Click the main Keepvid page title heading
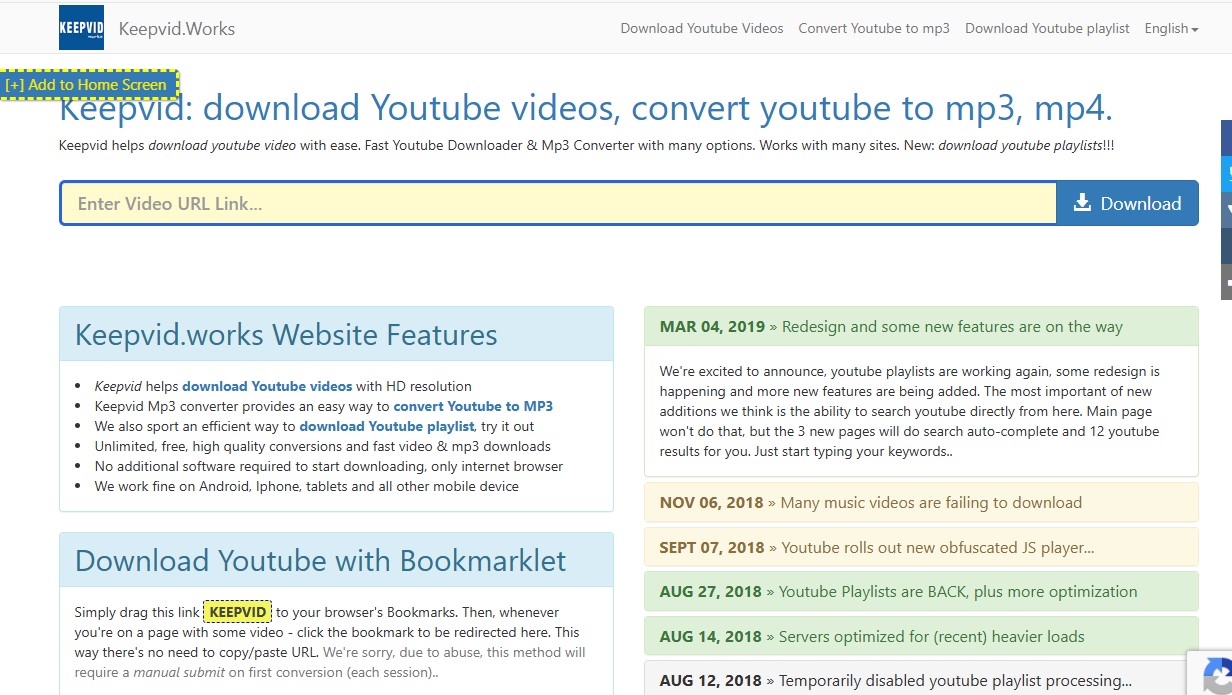The width and height of the screenshot is (1232, 695). pyautogui.click(x=586, y=109)
